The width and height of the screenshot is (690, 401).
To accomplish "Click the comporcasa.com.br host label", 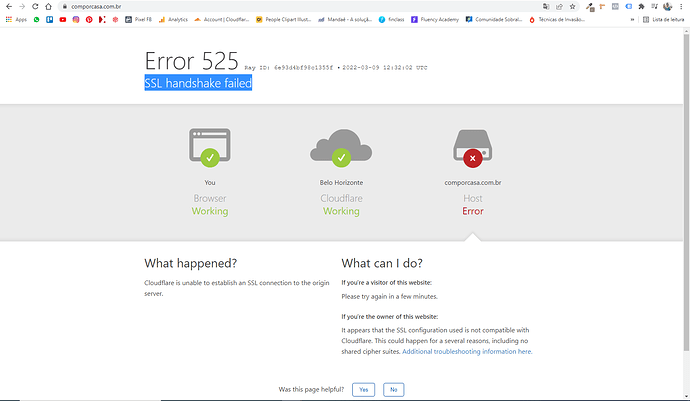I will tap(473, 182).
